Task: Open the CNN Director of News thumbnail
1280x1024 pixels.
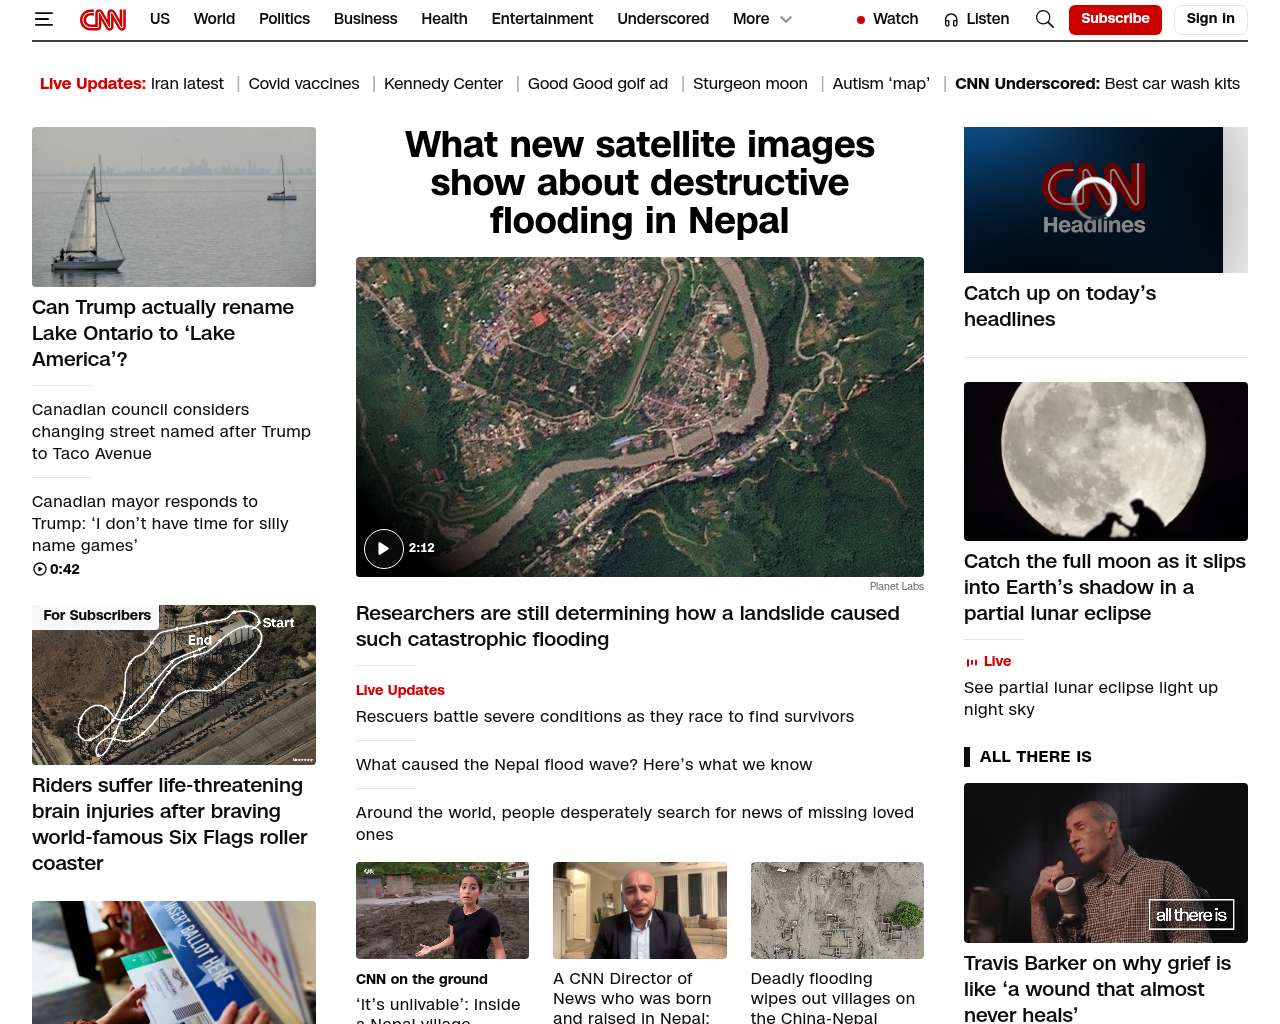Action: tap(640, 911)
